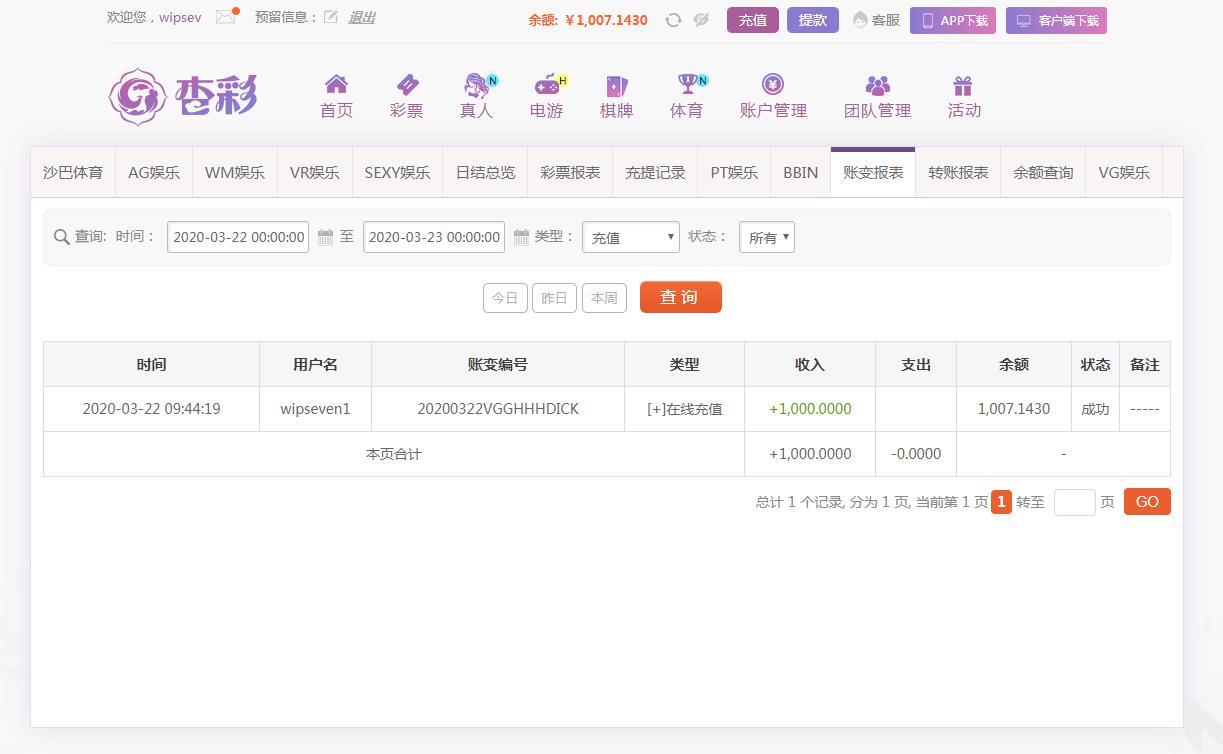Viewport: 1223px width, 754px height.
Task: Open the 彩票 lottery section
Action: tap(406, 96)
